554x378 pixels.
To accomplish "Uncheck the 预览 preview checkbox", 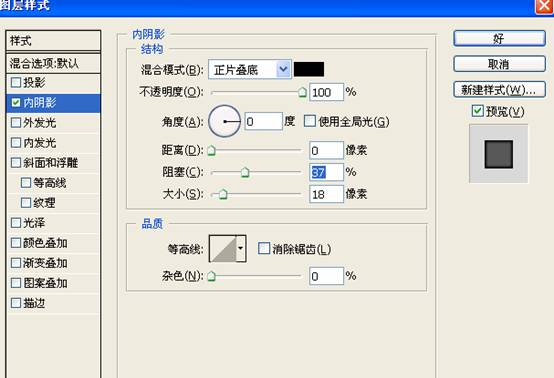I will click(x=477, y=111).
